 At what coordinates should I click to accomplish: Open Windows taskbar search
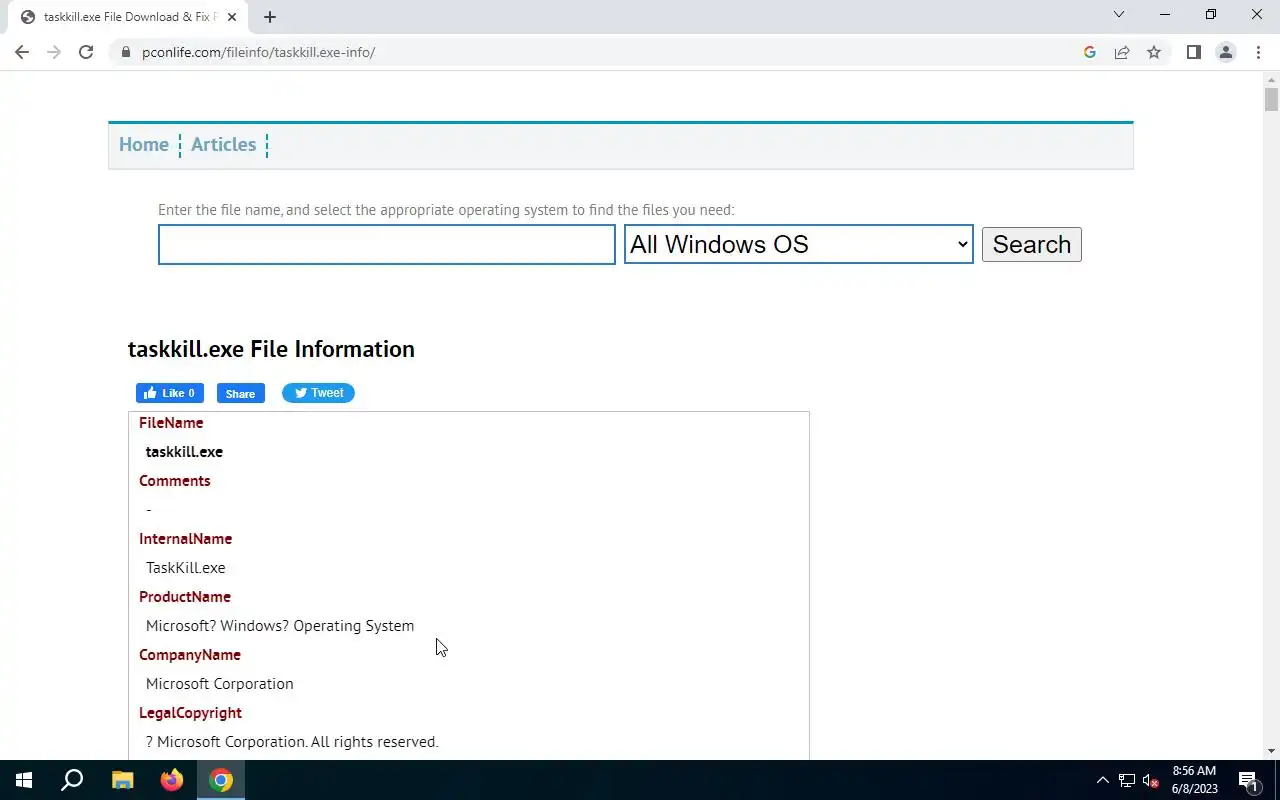tap(72, 780)
